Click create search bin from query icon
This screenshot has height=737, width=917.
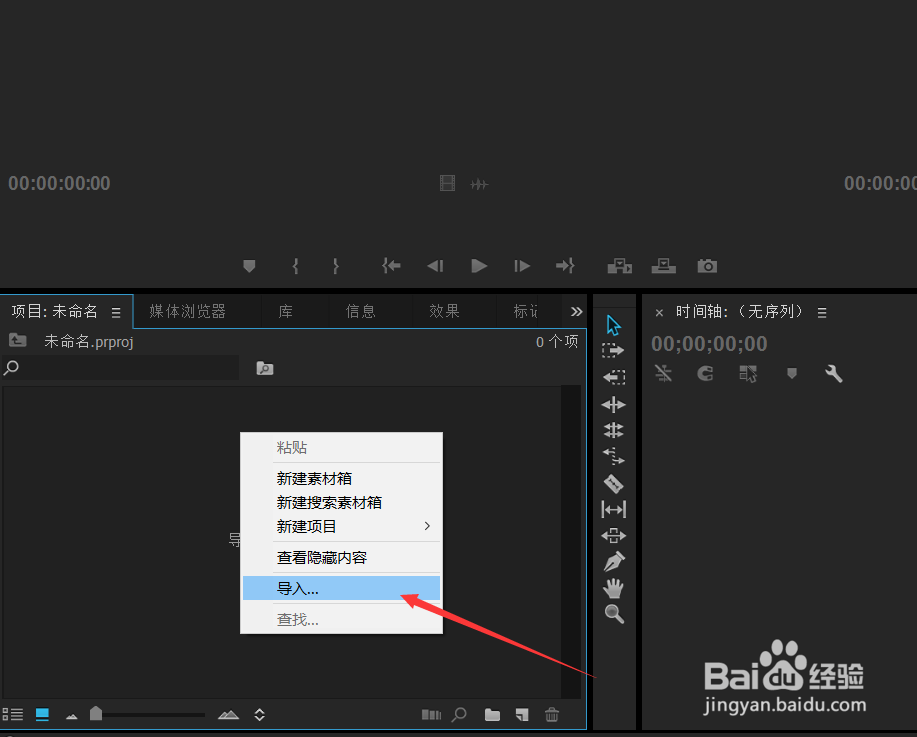(x=265, y=368)
